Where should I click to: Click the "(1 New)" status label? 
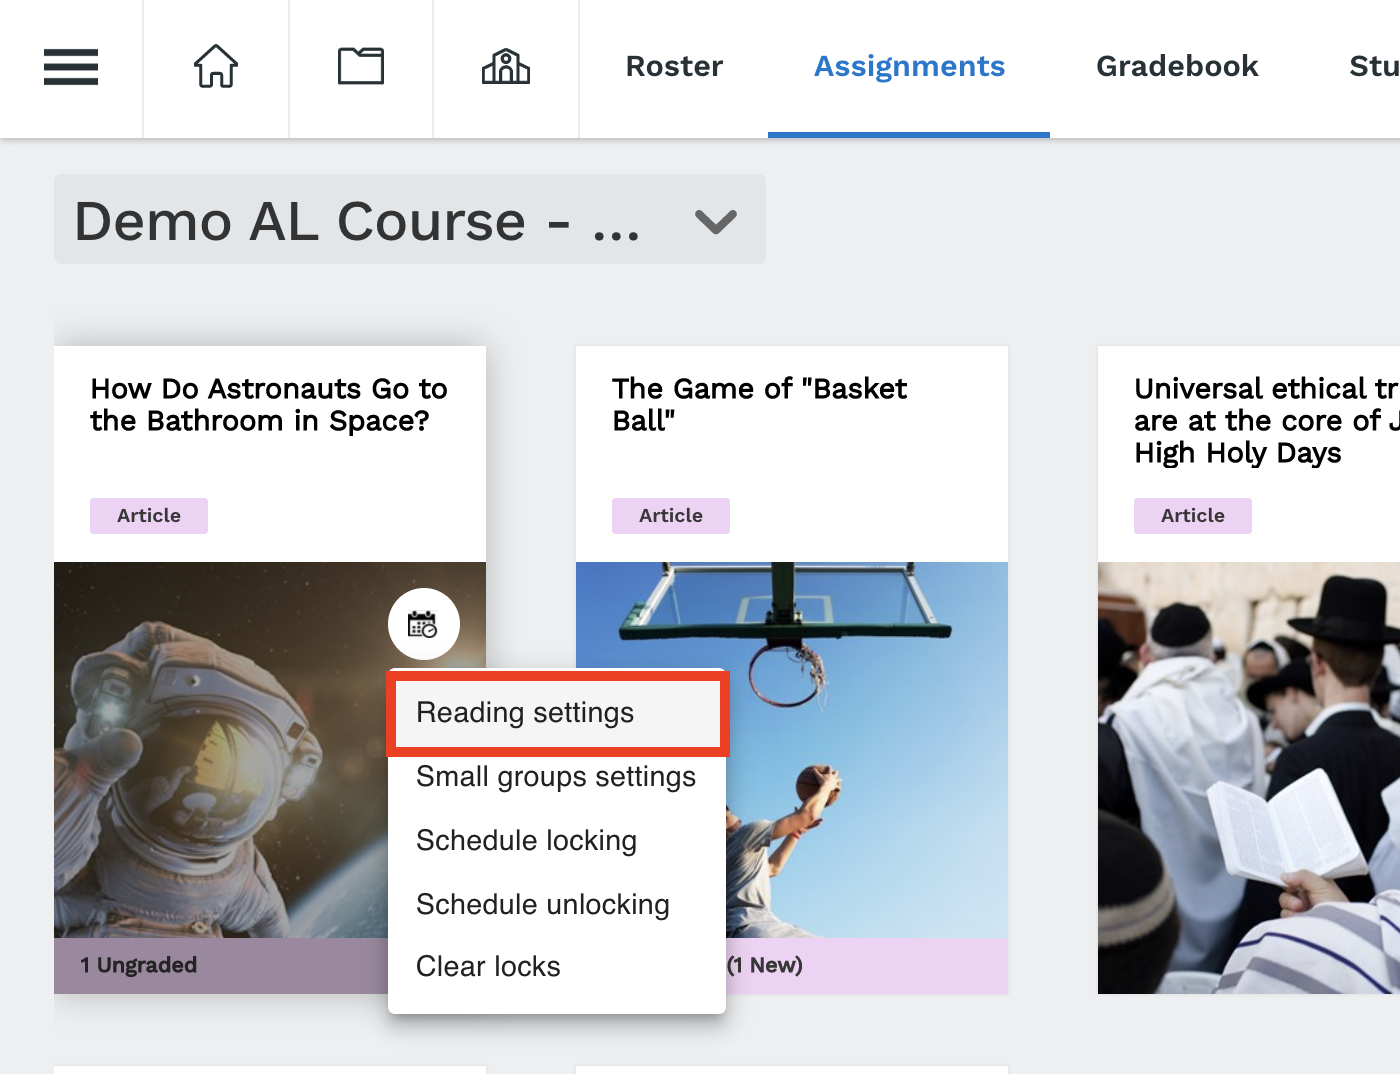765,966
